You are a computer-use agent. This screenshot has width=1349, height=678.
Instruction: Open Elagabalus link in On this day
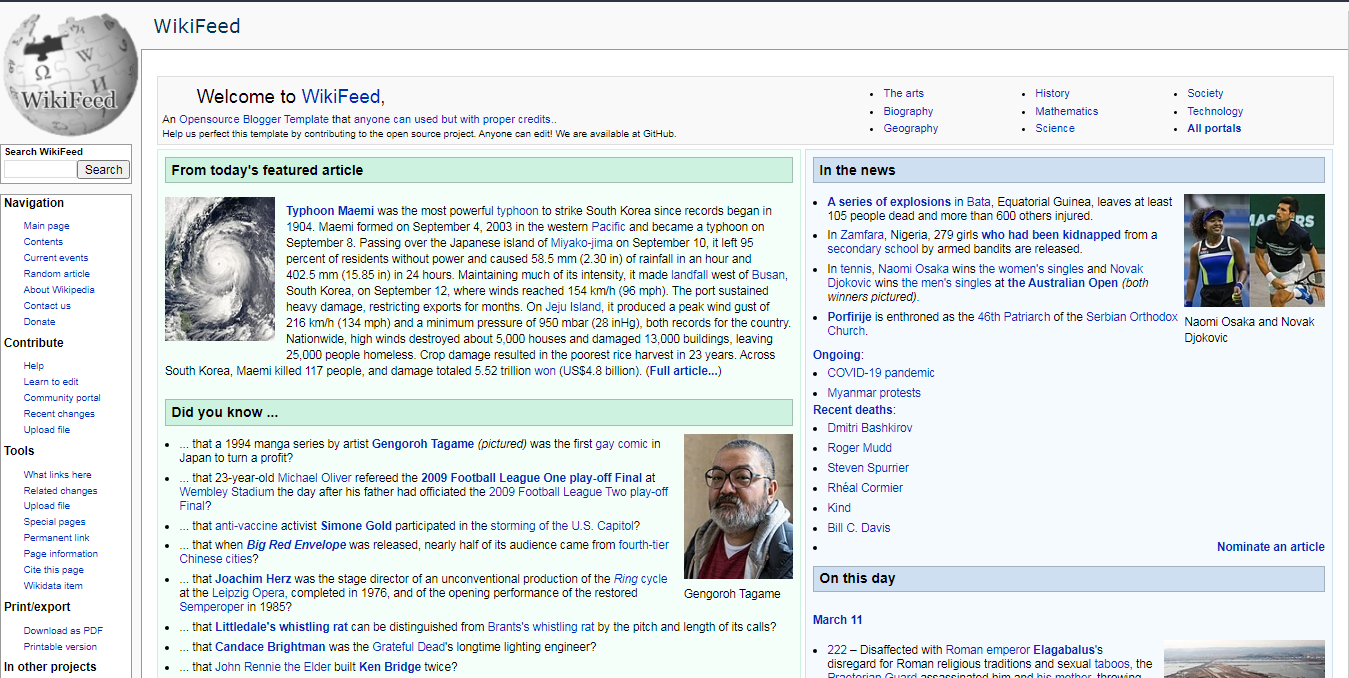(x=1064, y=650)
